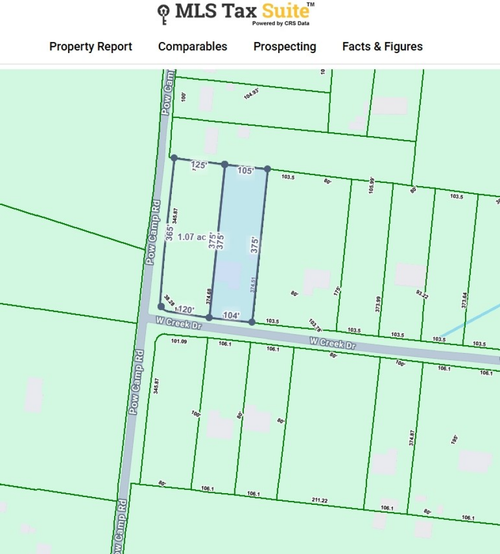This screenshot has width=500, height=554.
Task: Click the MLS Tax Suite key logo icon
Action: (x=163, y=15)
